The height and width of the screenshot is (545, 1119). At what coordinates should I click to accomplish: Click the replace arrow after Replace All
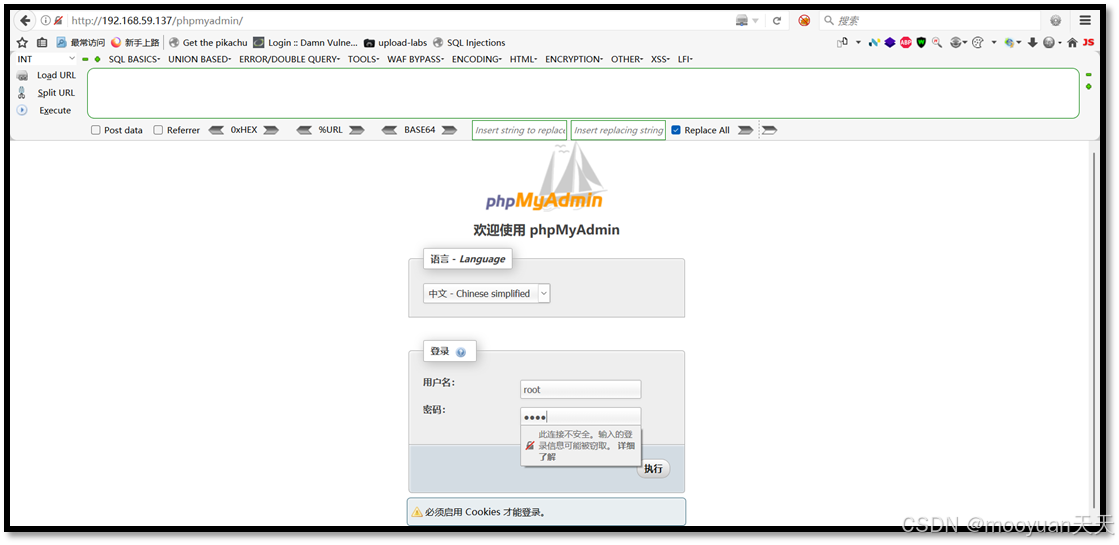tap(745, 131)
